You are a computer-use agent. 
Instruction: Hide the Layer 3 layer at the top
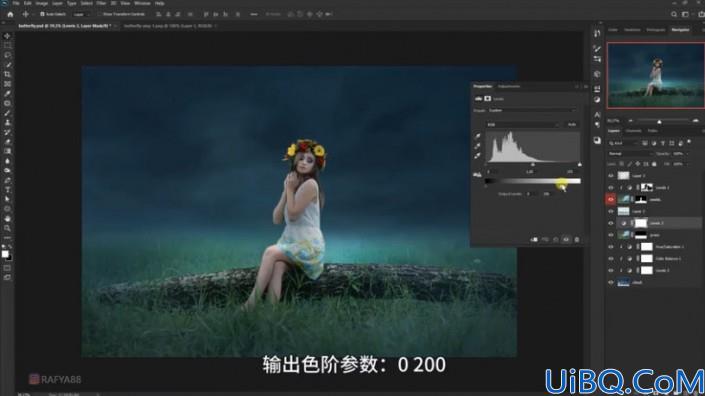coord(611,176)
